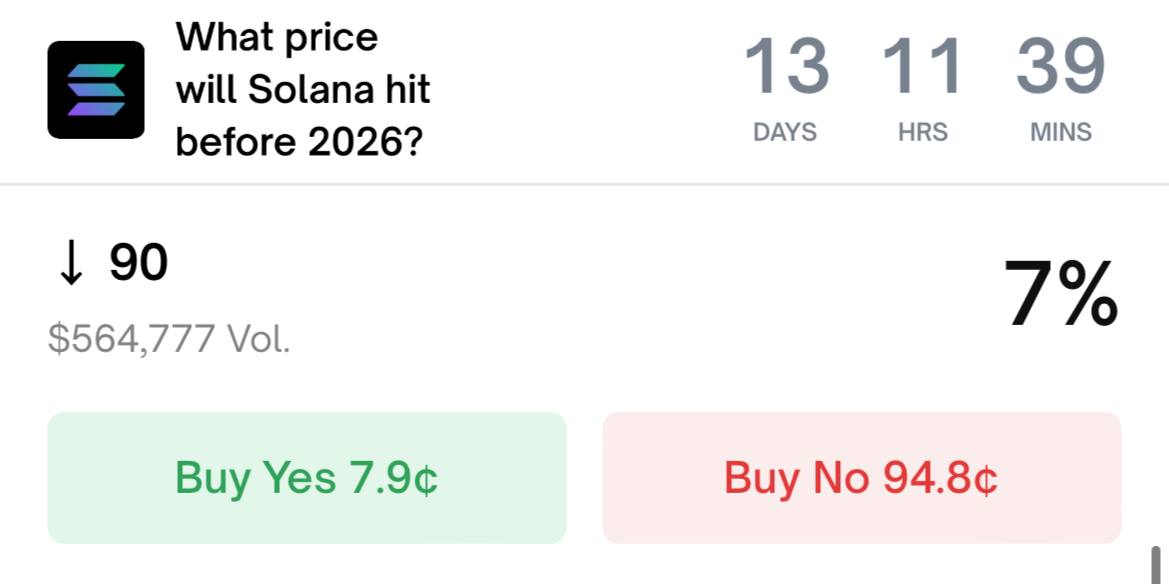1169x584 pixels.
Task: Click the vertical scrollbar handle
Action: (x=1157, y=565)
